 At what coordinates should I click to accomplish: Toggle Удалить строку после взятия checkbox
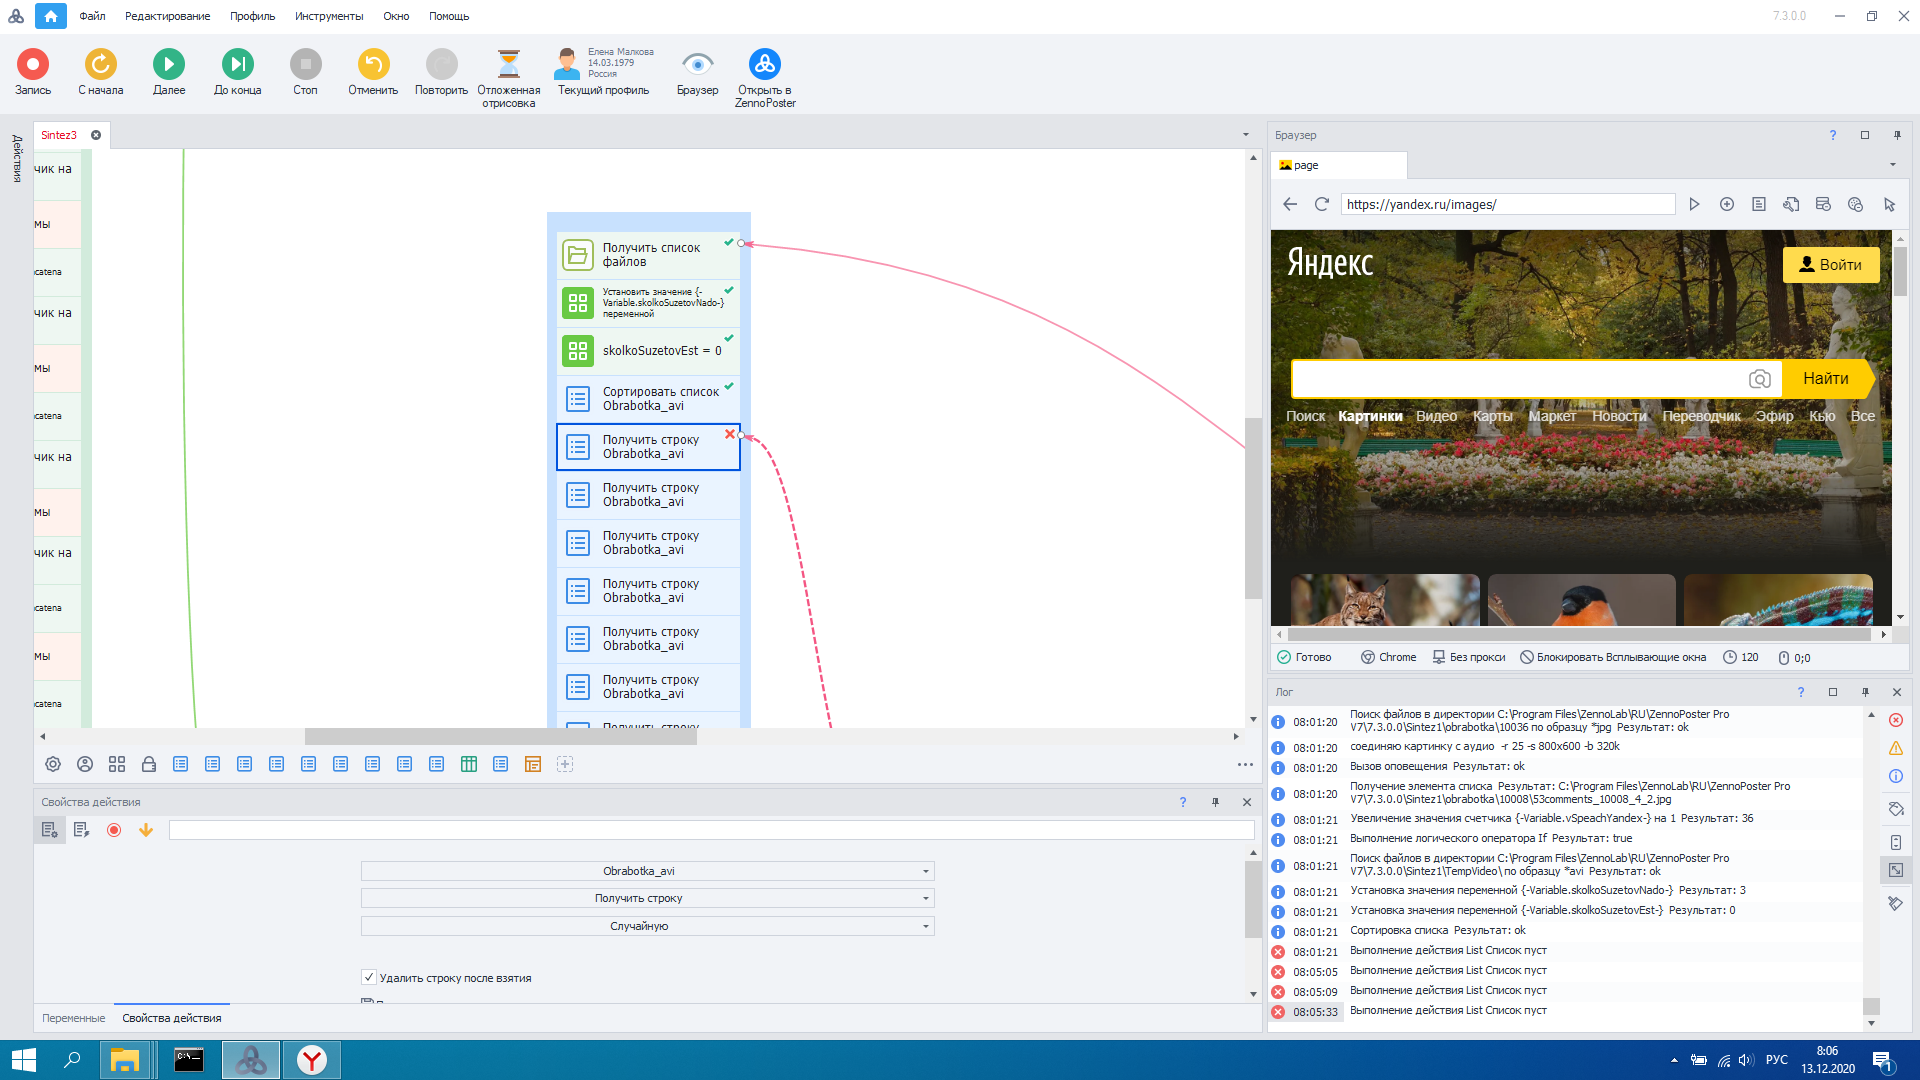click(369, 977)
